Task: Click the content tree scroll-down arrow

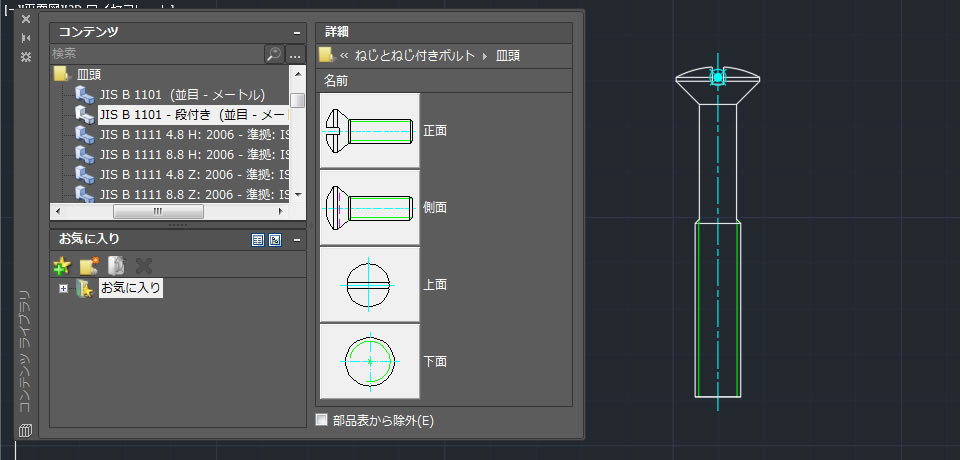Action: pos(298,194)
